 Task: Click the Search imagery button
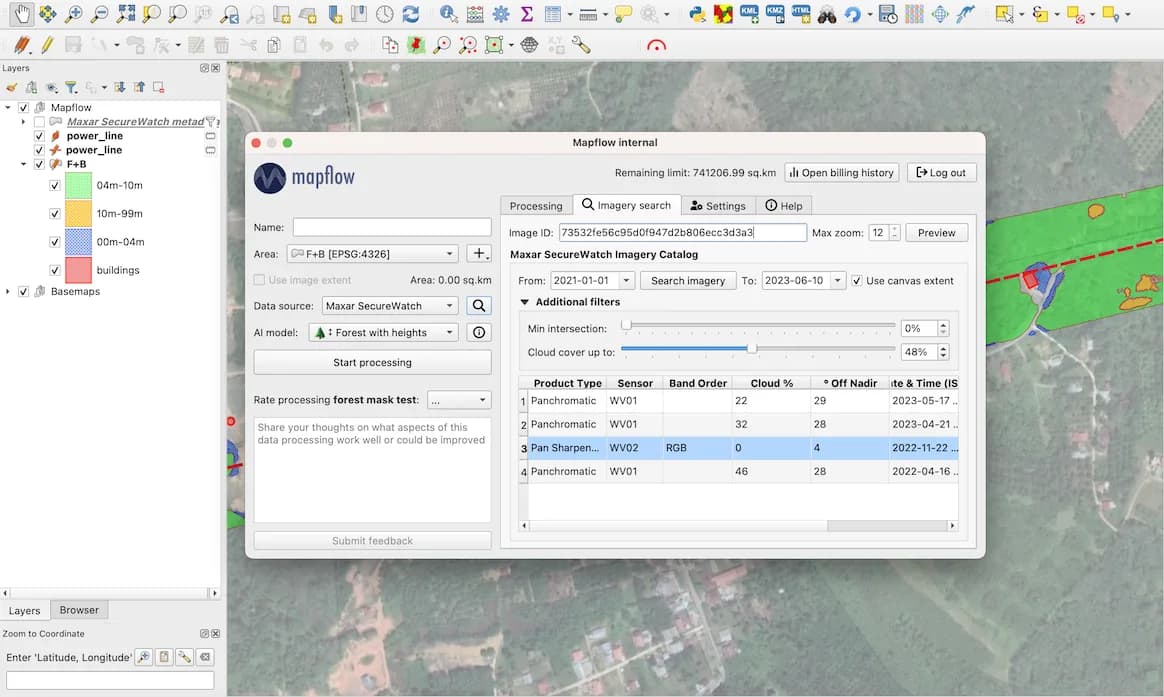688,280
